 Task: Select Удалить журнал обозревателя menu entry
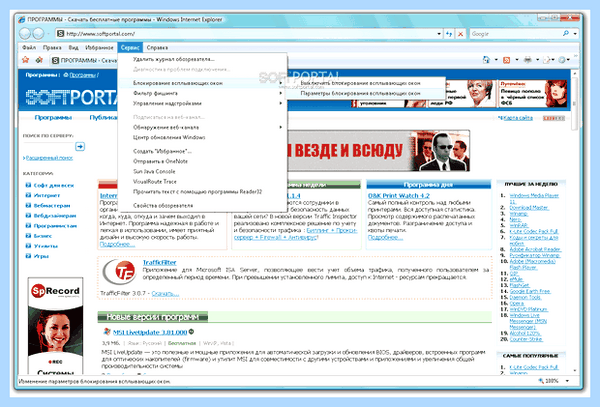click(x=202, y=59)
